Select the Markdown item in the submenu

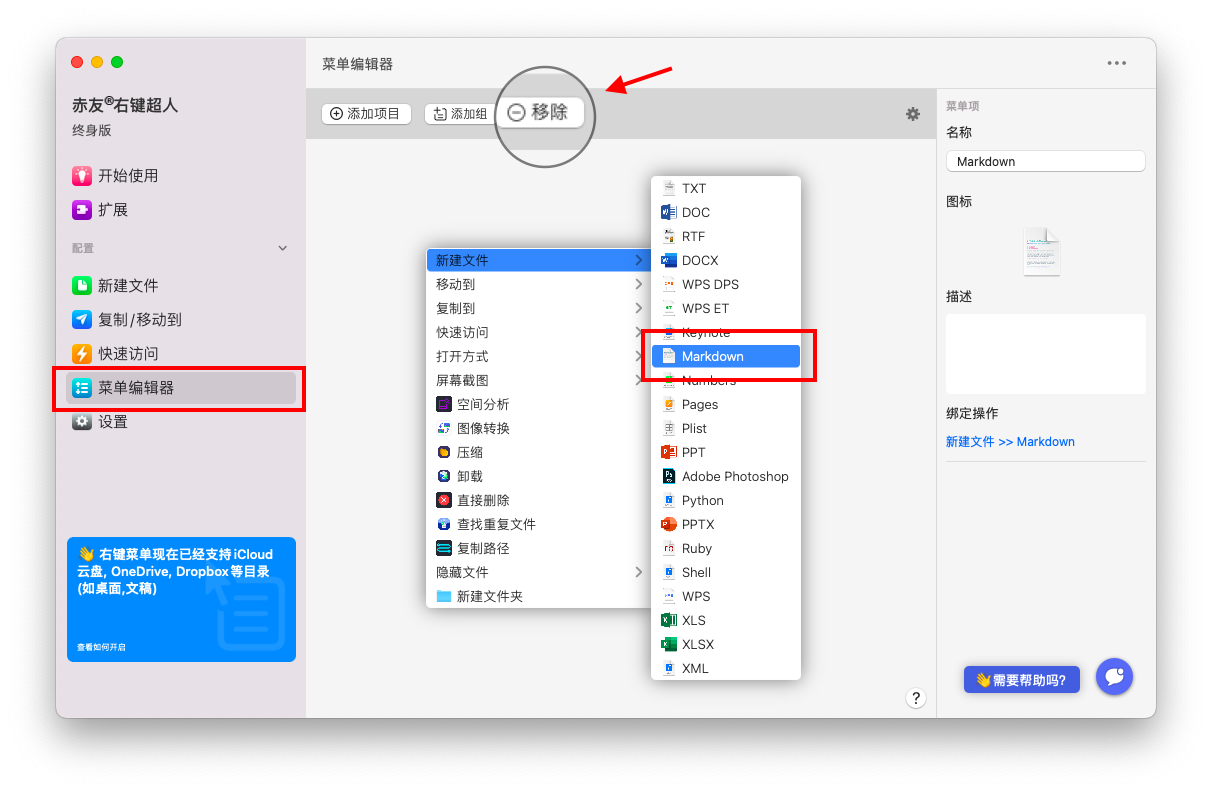[726, 356]
